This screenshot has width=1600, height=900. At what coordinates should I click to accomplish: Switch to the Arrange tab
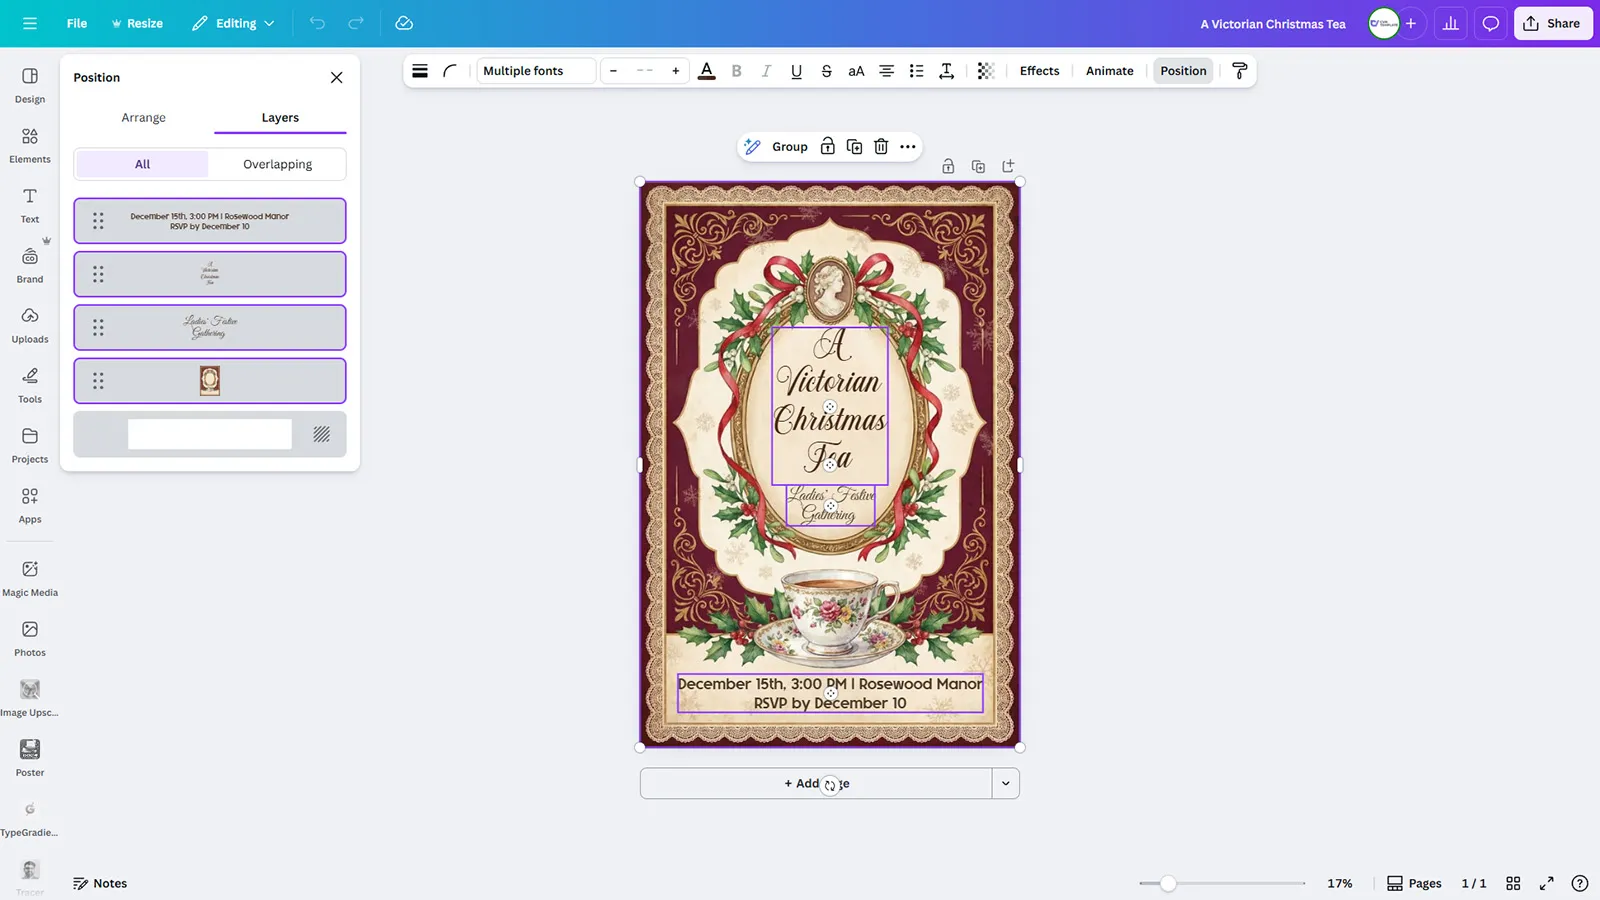(x=143, y=118)
